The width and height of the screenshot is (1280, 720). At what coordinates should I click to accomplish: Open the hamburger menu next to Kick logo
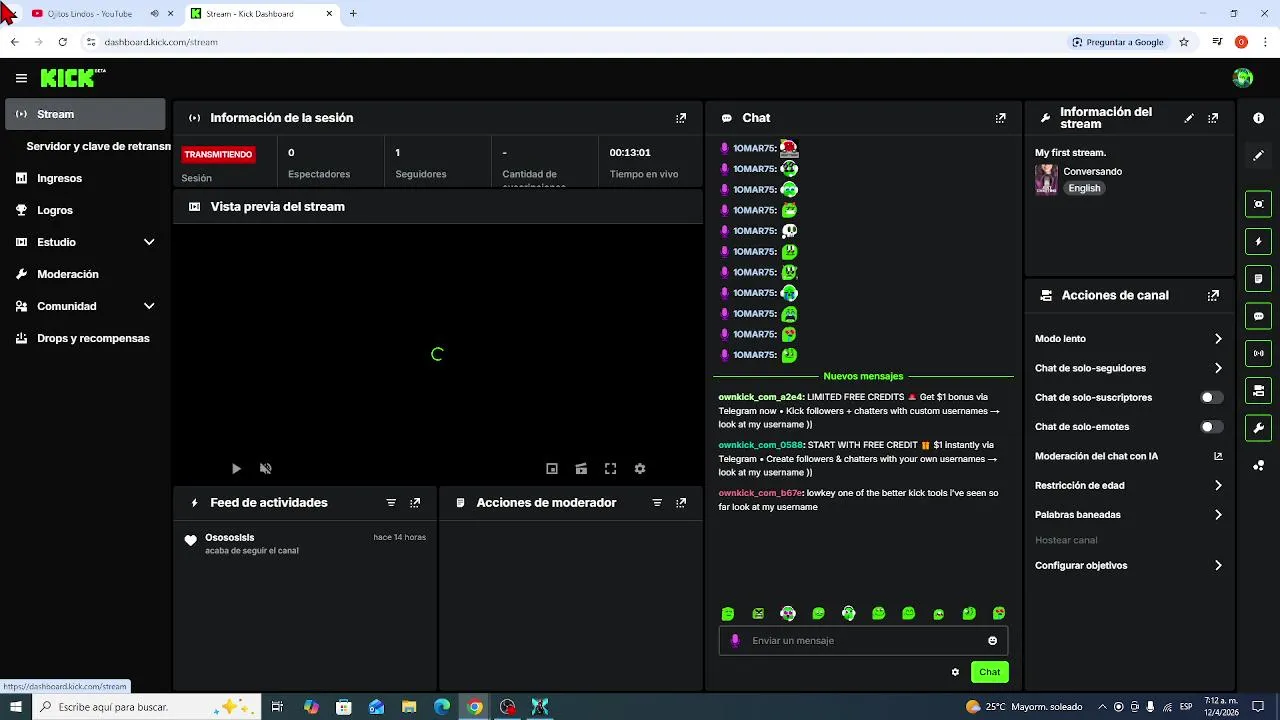click(x=21, y=78)
